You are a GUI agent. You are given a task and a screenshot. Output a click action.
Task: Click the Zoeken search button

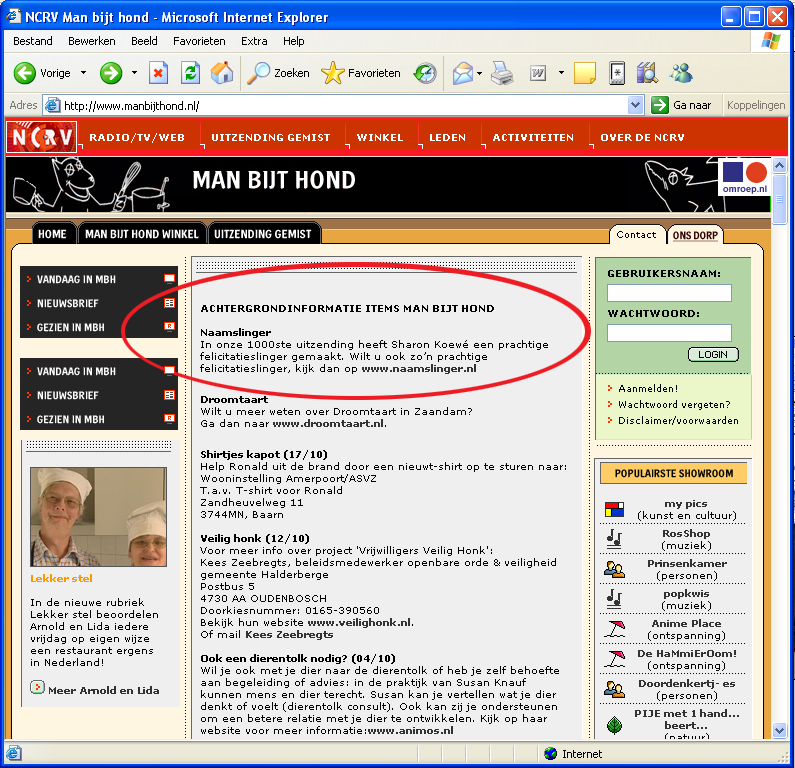[279, 73]
